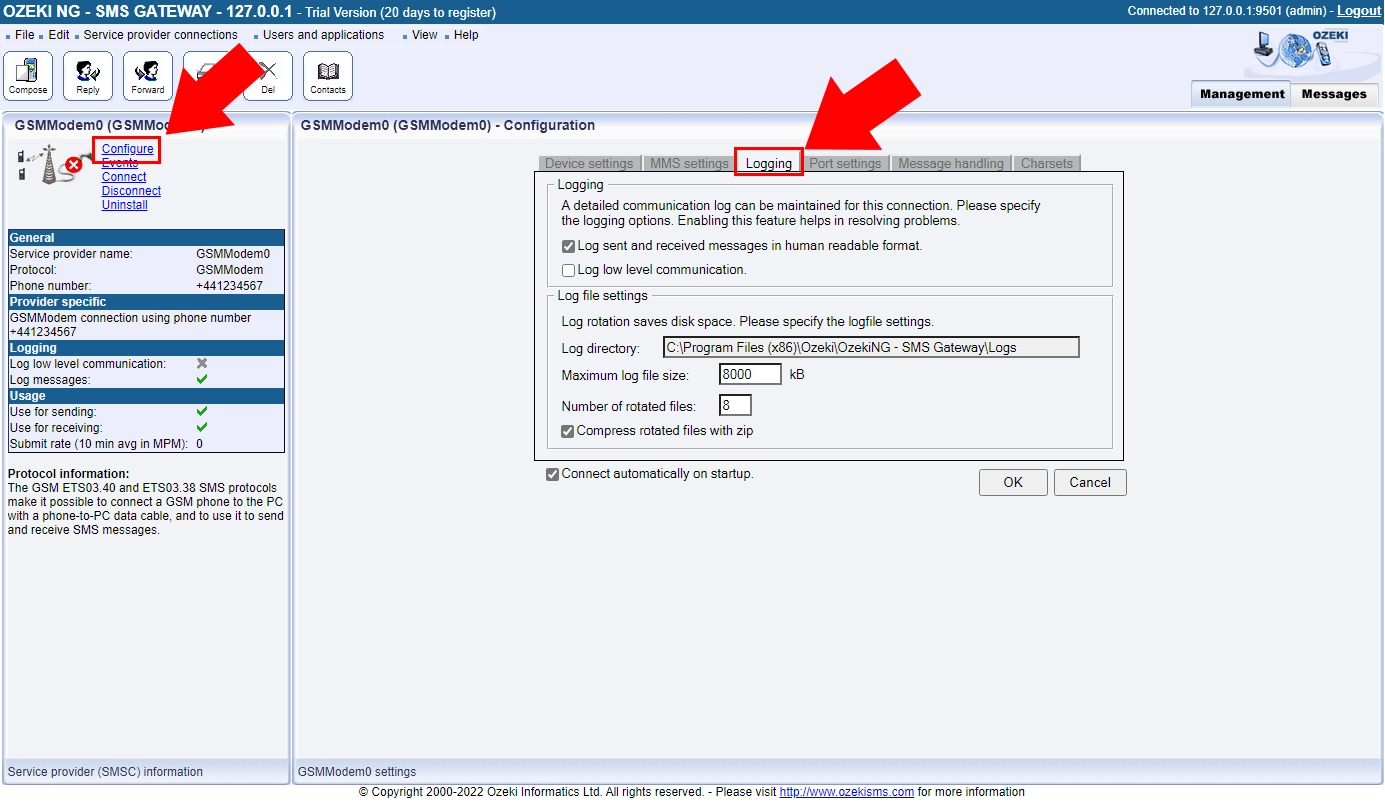Click the GSM modem antenna status icon
The image size is (1385, 809).
point(50,164)
